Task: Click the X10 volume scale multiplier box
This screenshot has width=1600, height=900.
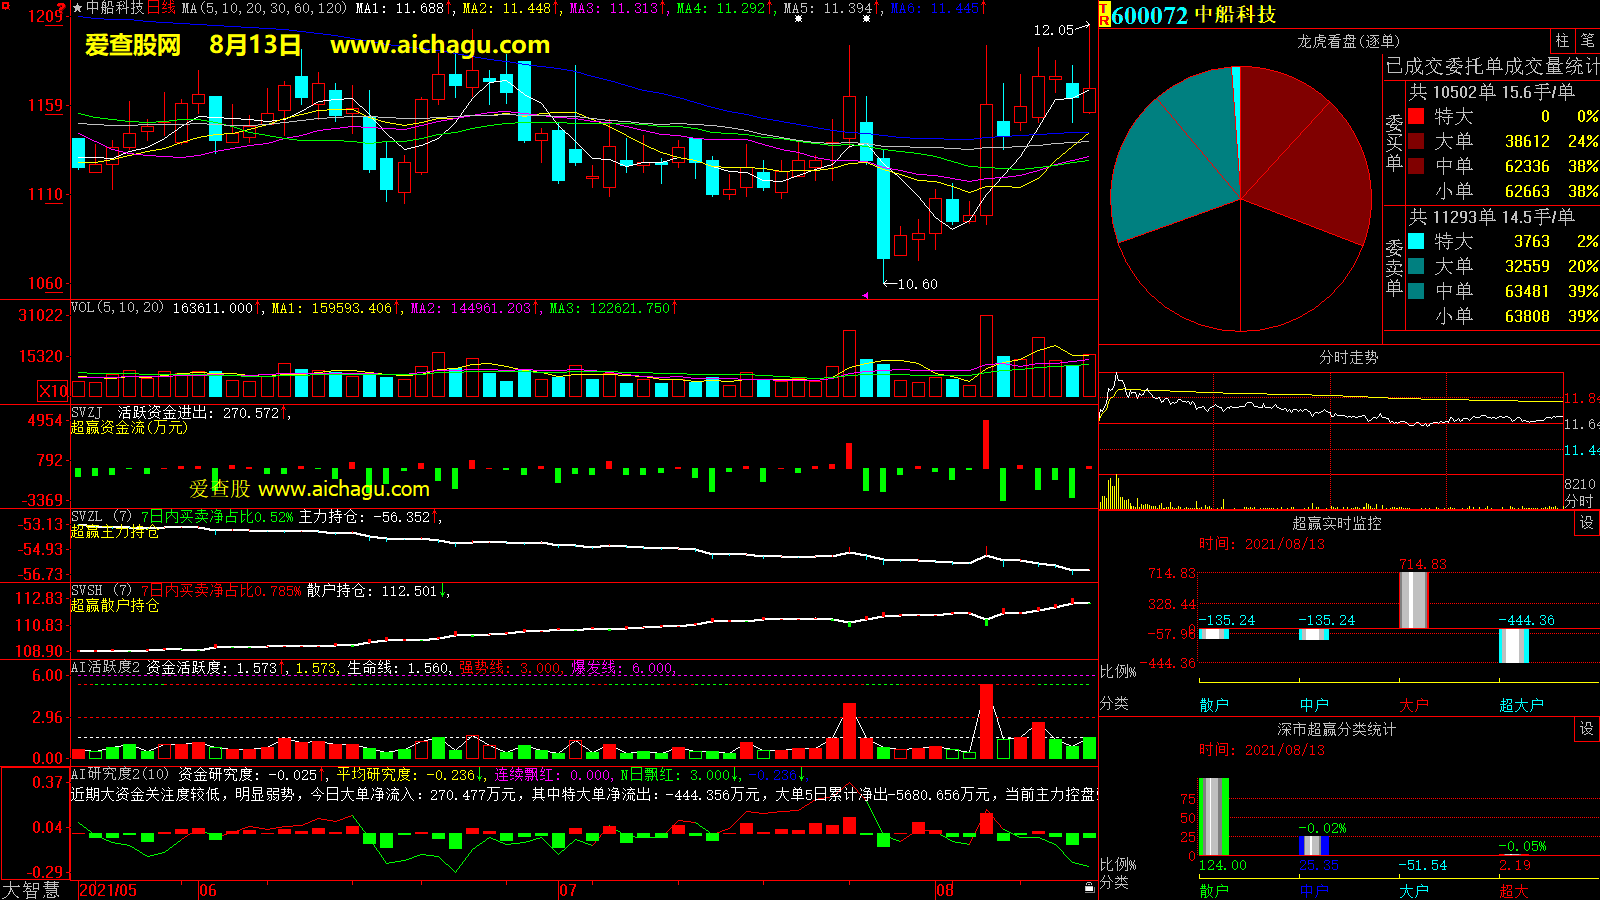Action: 54,391
